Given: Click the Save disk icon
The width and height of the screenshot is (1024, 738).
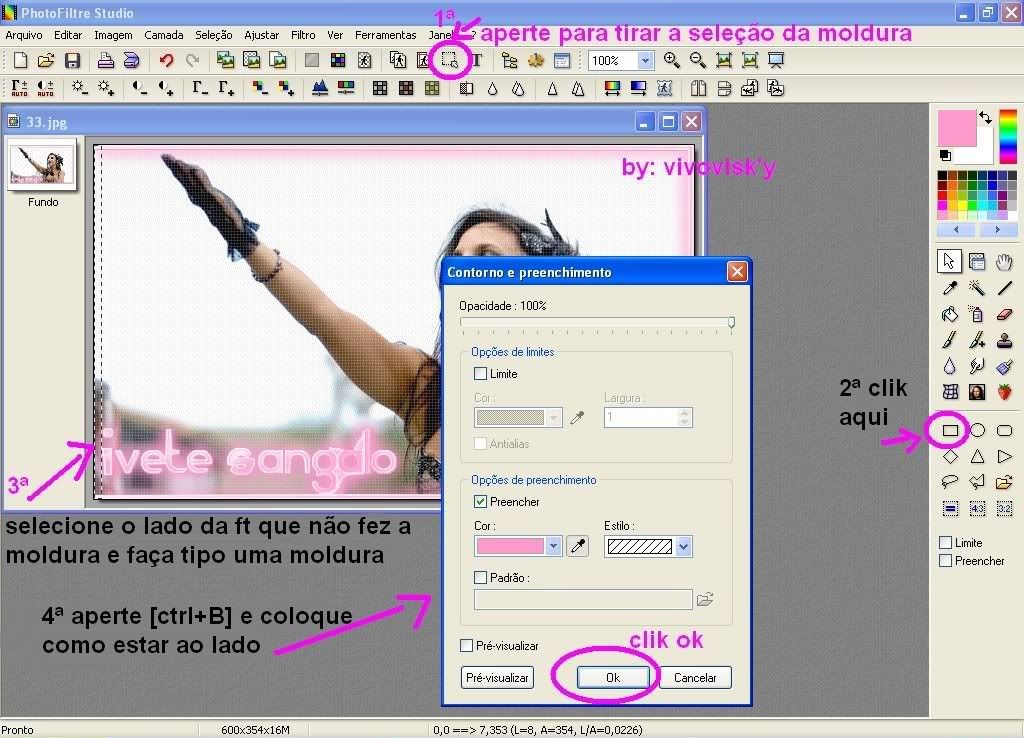Looking at the screenshot, I should 72,61.
